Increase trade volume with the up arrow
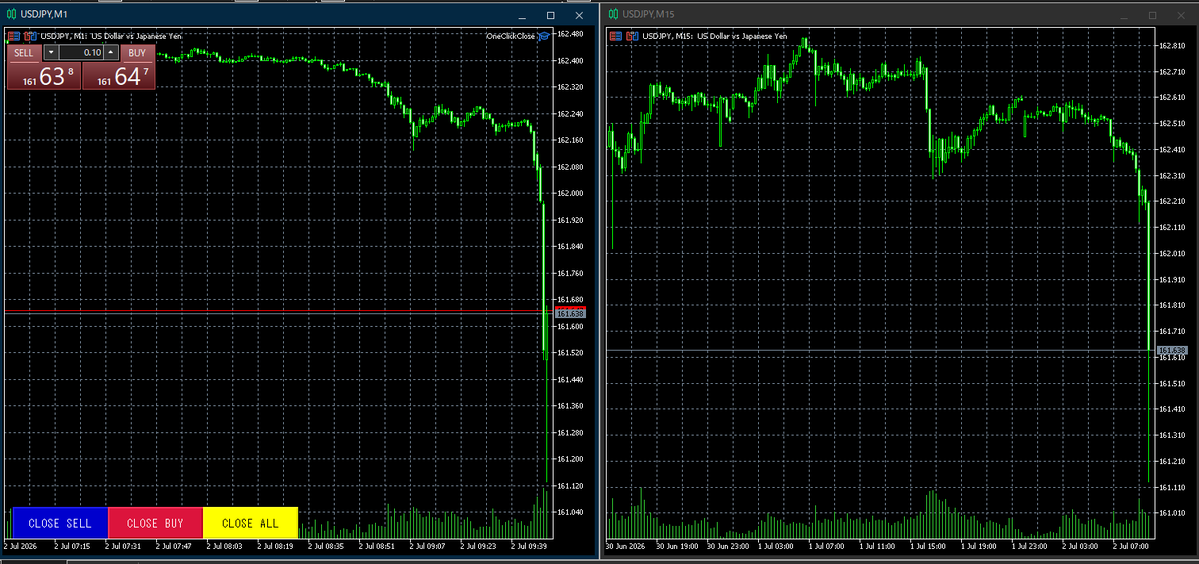The image size is (1199, 564). [x=111, y=53]
